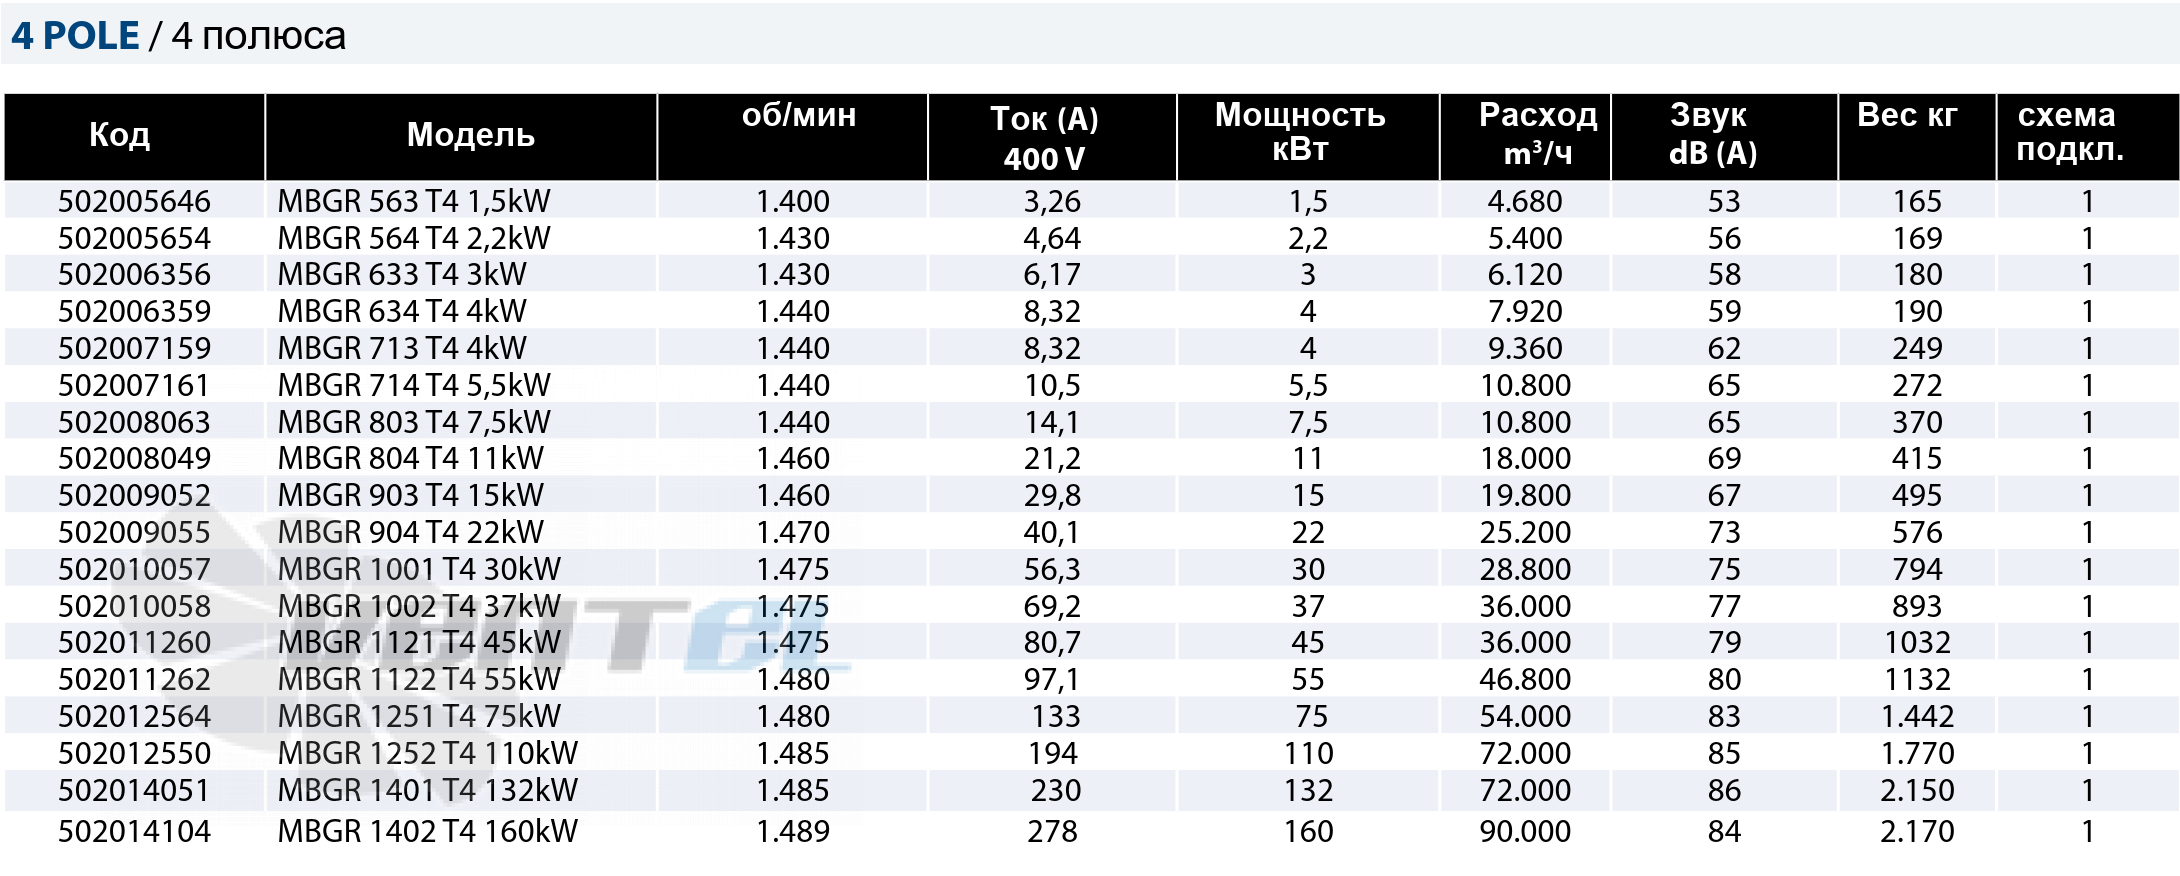Select model 'MBGR 713 T4 4kW'
This screenshot has width=2180, height=876.
tap(402, 348)
